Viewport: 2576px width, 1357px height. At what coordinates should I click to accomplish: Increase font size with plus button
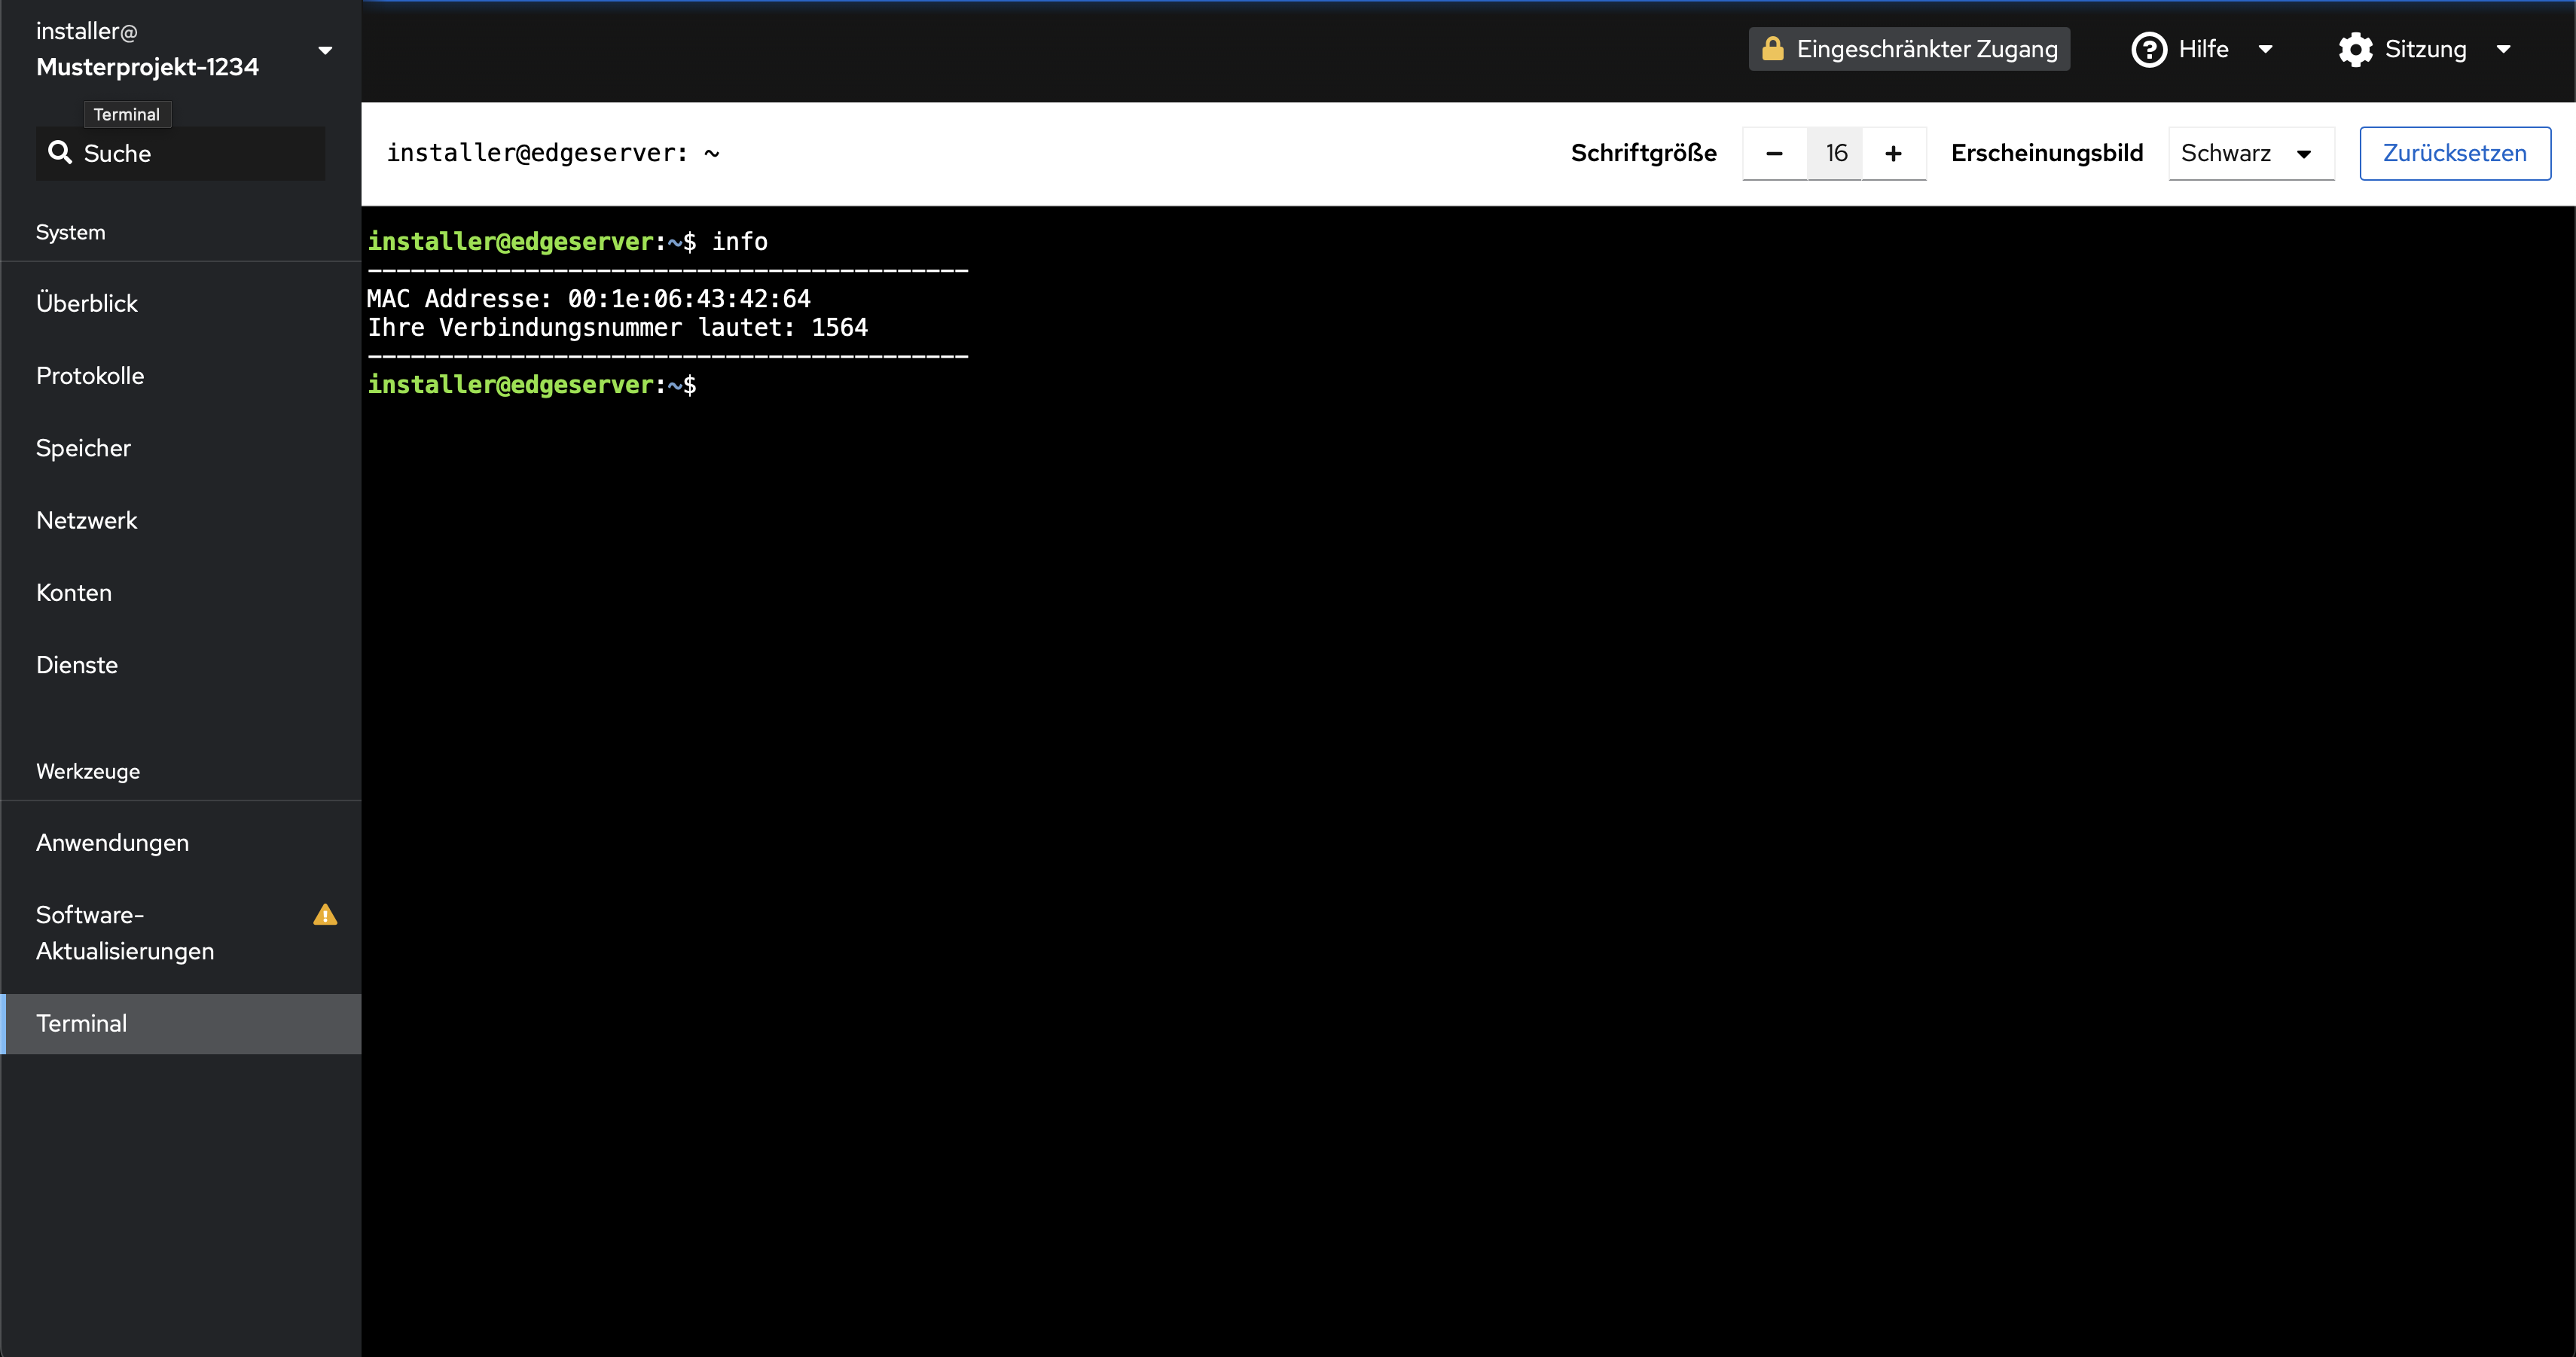point(1893,153)
